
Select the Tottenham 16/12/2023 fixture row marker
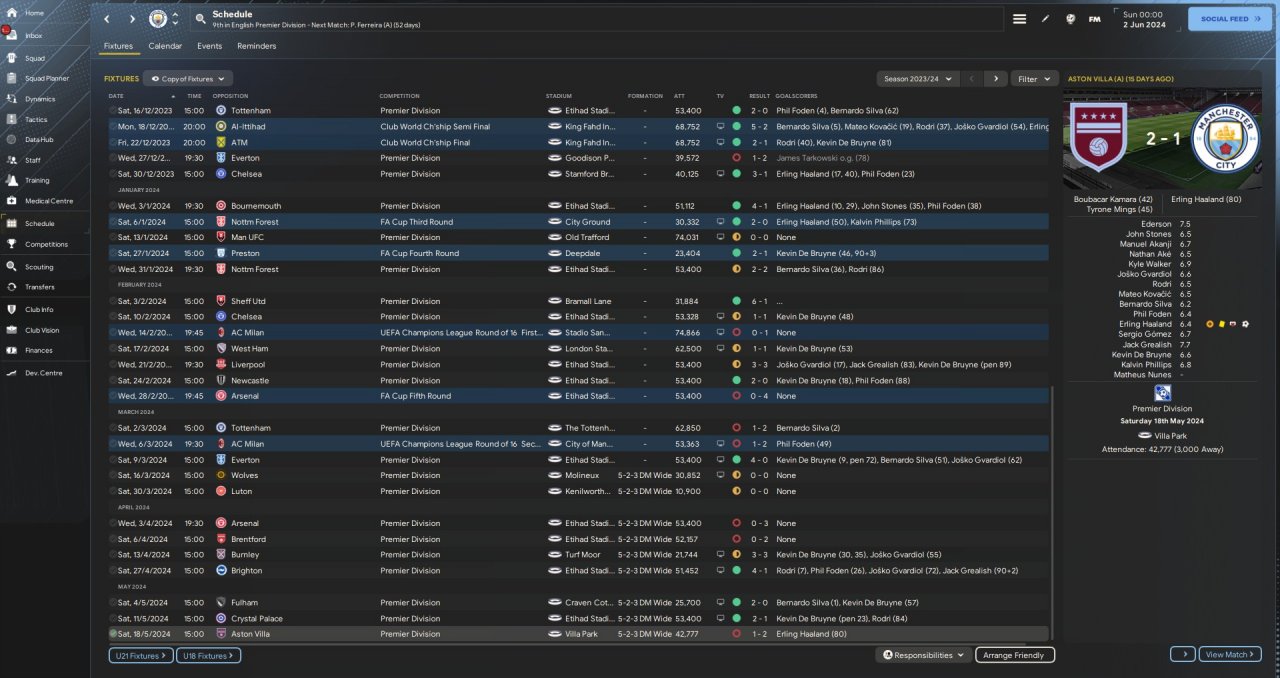(113, 110)
